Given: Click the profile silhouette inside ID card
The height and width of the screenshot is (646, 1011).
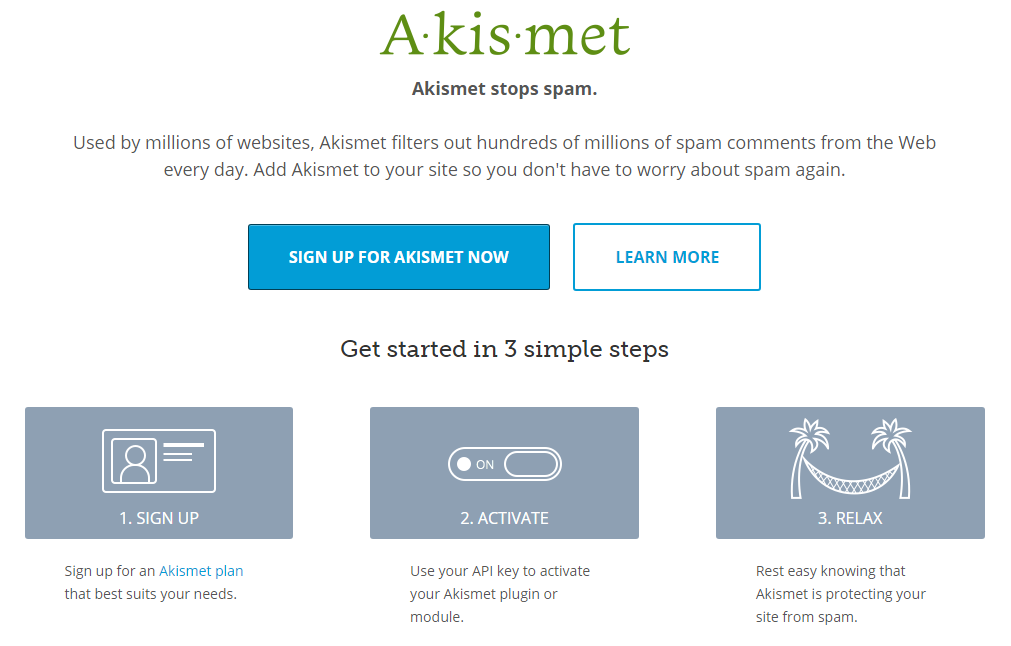Looking at the screenshot, I should (x=134, y=461).
